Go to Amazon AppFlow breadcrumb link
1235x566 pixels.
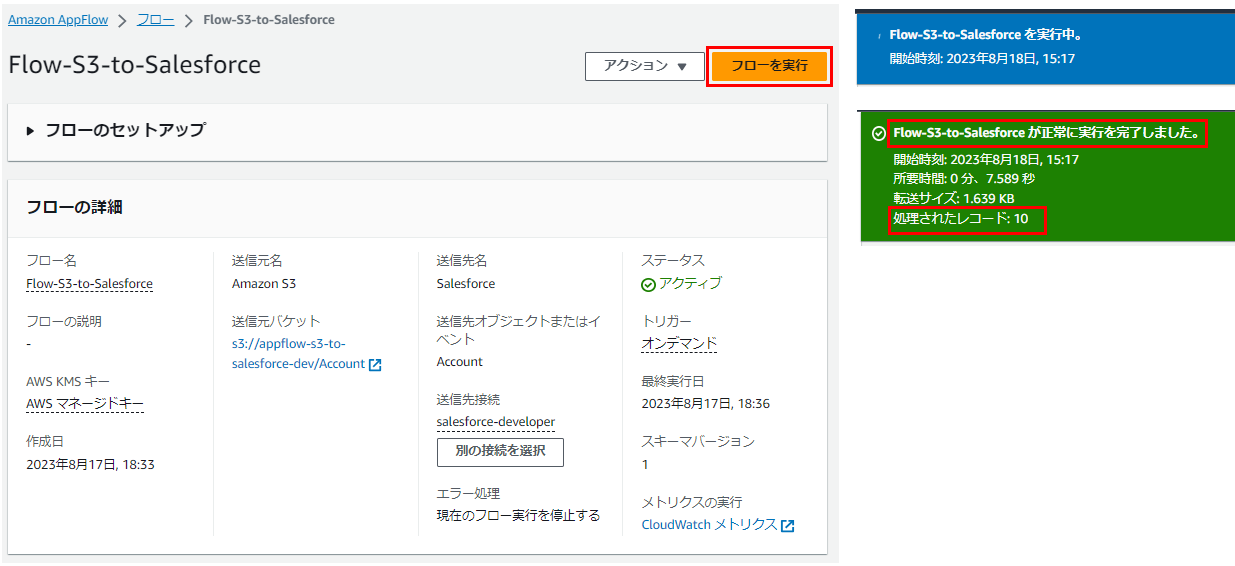58,19
